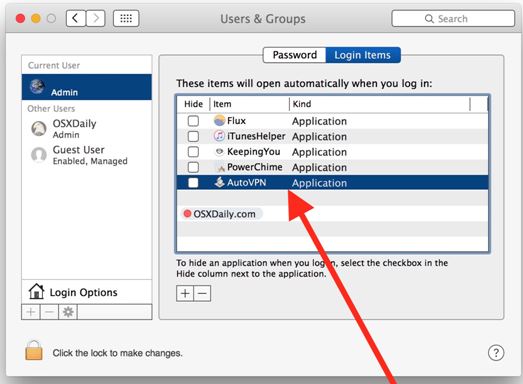Go forward with the right chevron button
Image resolution: width=523 pixels, height=384 pixels.
tap(96, 18)
